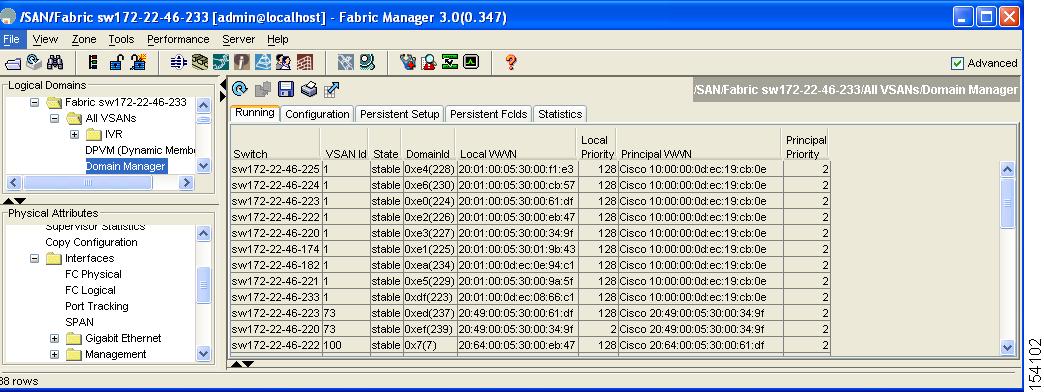Expand the Gigabit Ethernet folder node
This screenshot has height=392, width=1044.
pyautogui.click(x=55, y=338)
